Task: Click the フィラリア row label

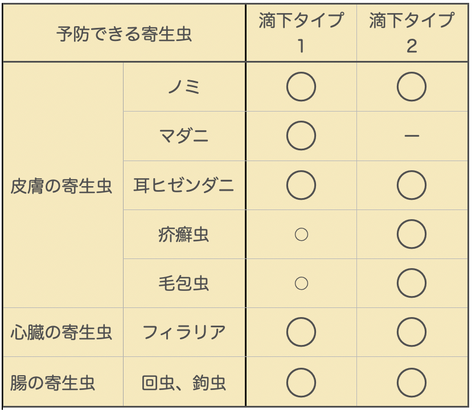Action: [184, 332]
